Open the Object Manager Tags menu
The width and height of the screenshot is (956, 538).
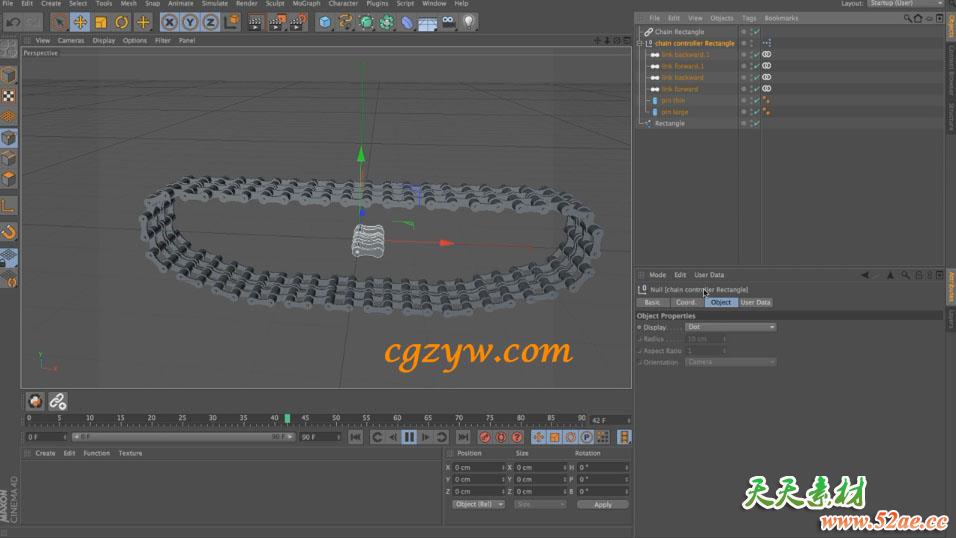click(749, 18)
